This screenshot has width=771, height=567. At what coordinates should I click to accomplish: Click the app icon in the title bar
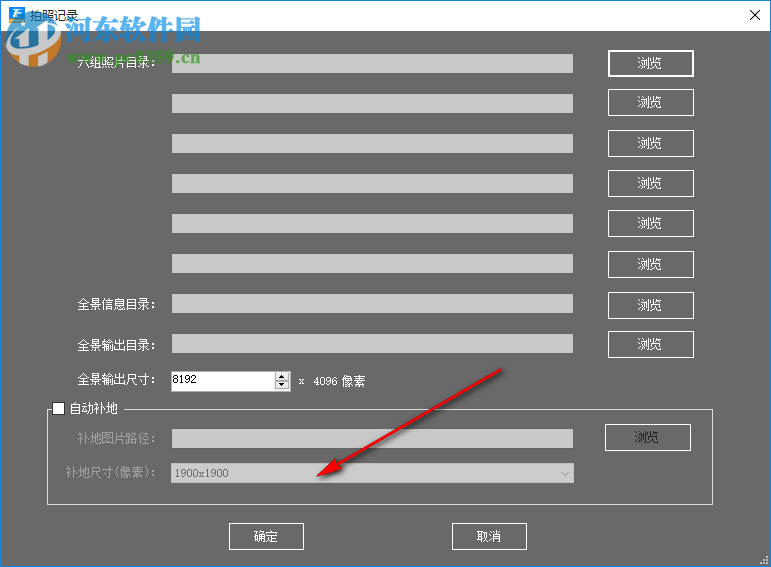click(x=17, y=15)
